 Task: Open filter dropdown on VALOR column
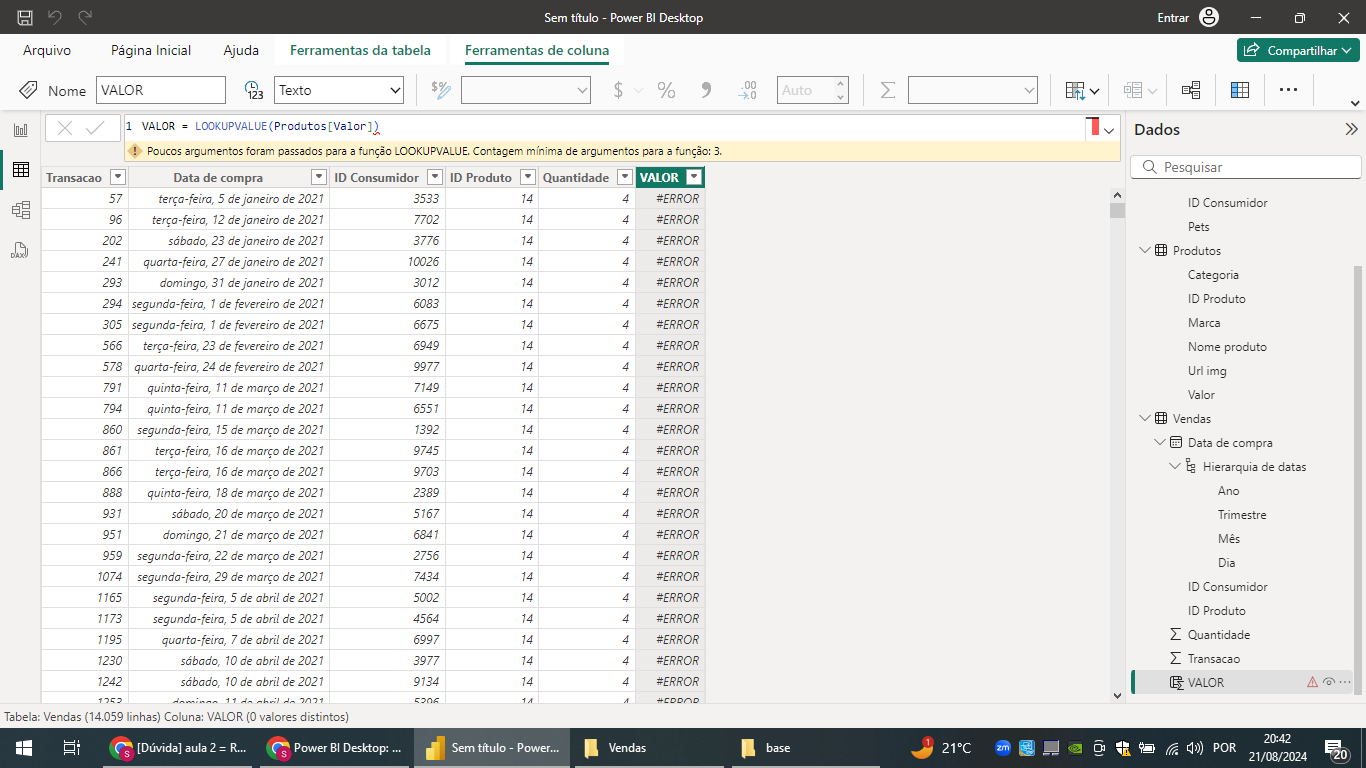point(694,177)
